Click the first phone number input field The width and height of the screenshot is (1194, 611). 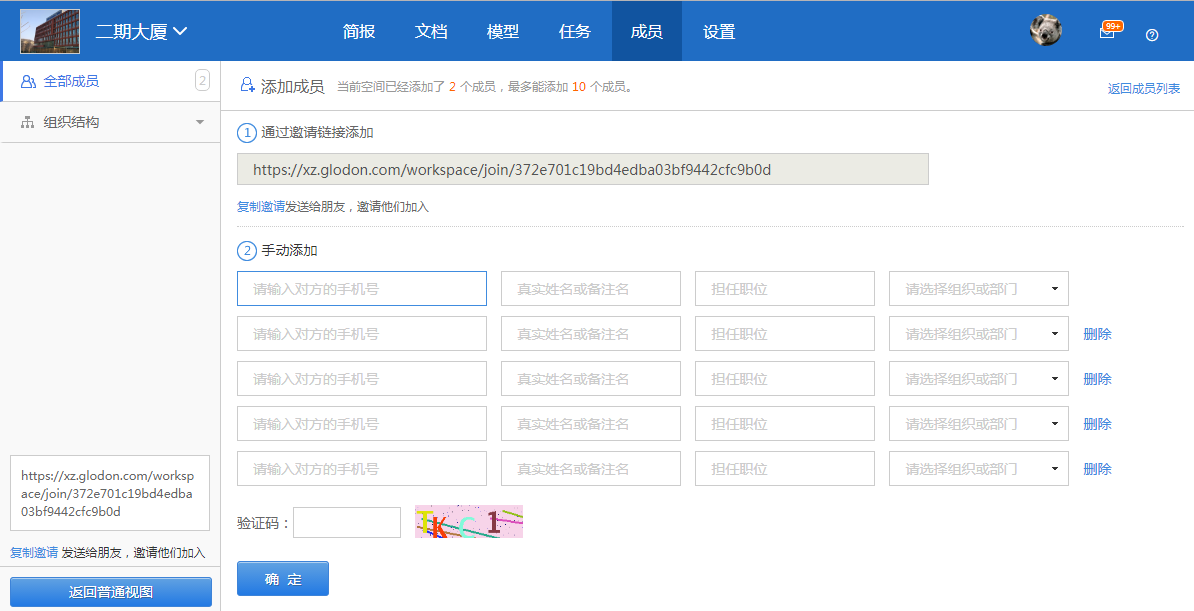(362, 289)
